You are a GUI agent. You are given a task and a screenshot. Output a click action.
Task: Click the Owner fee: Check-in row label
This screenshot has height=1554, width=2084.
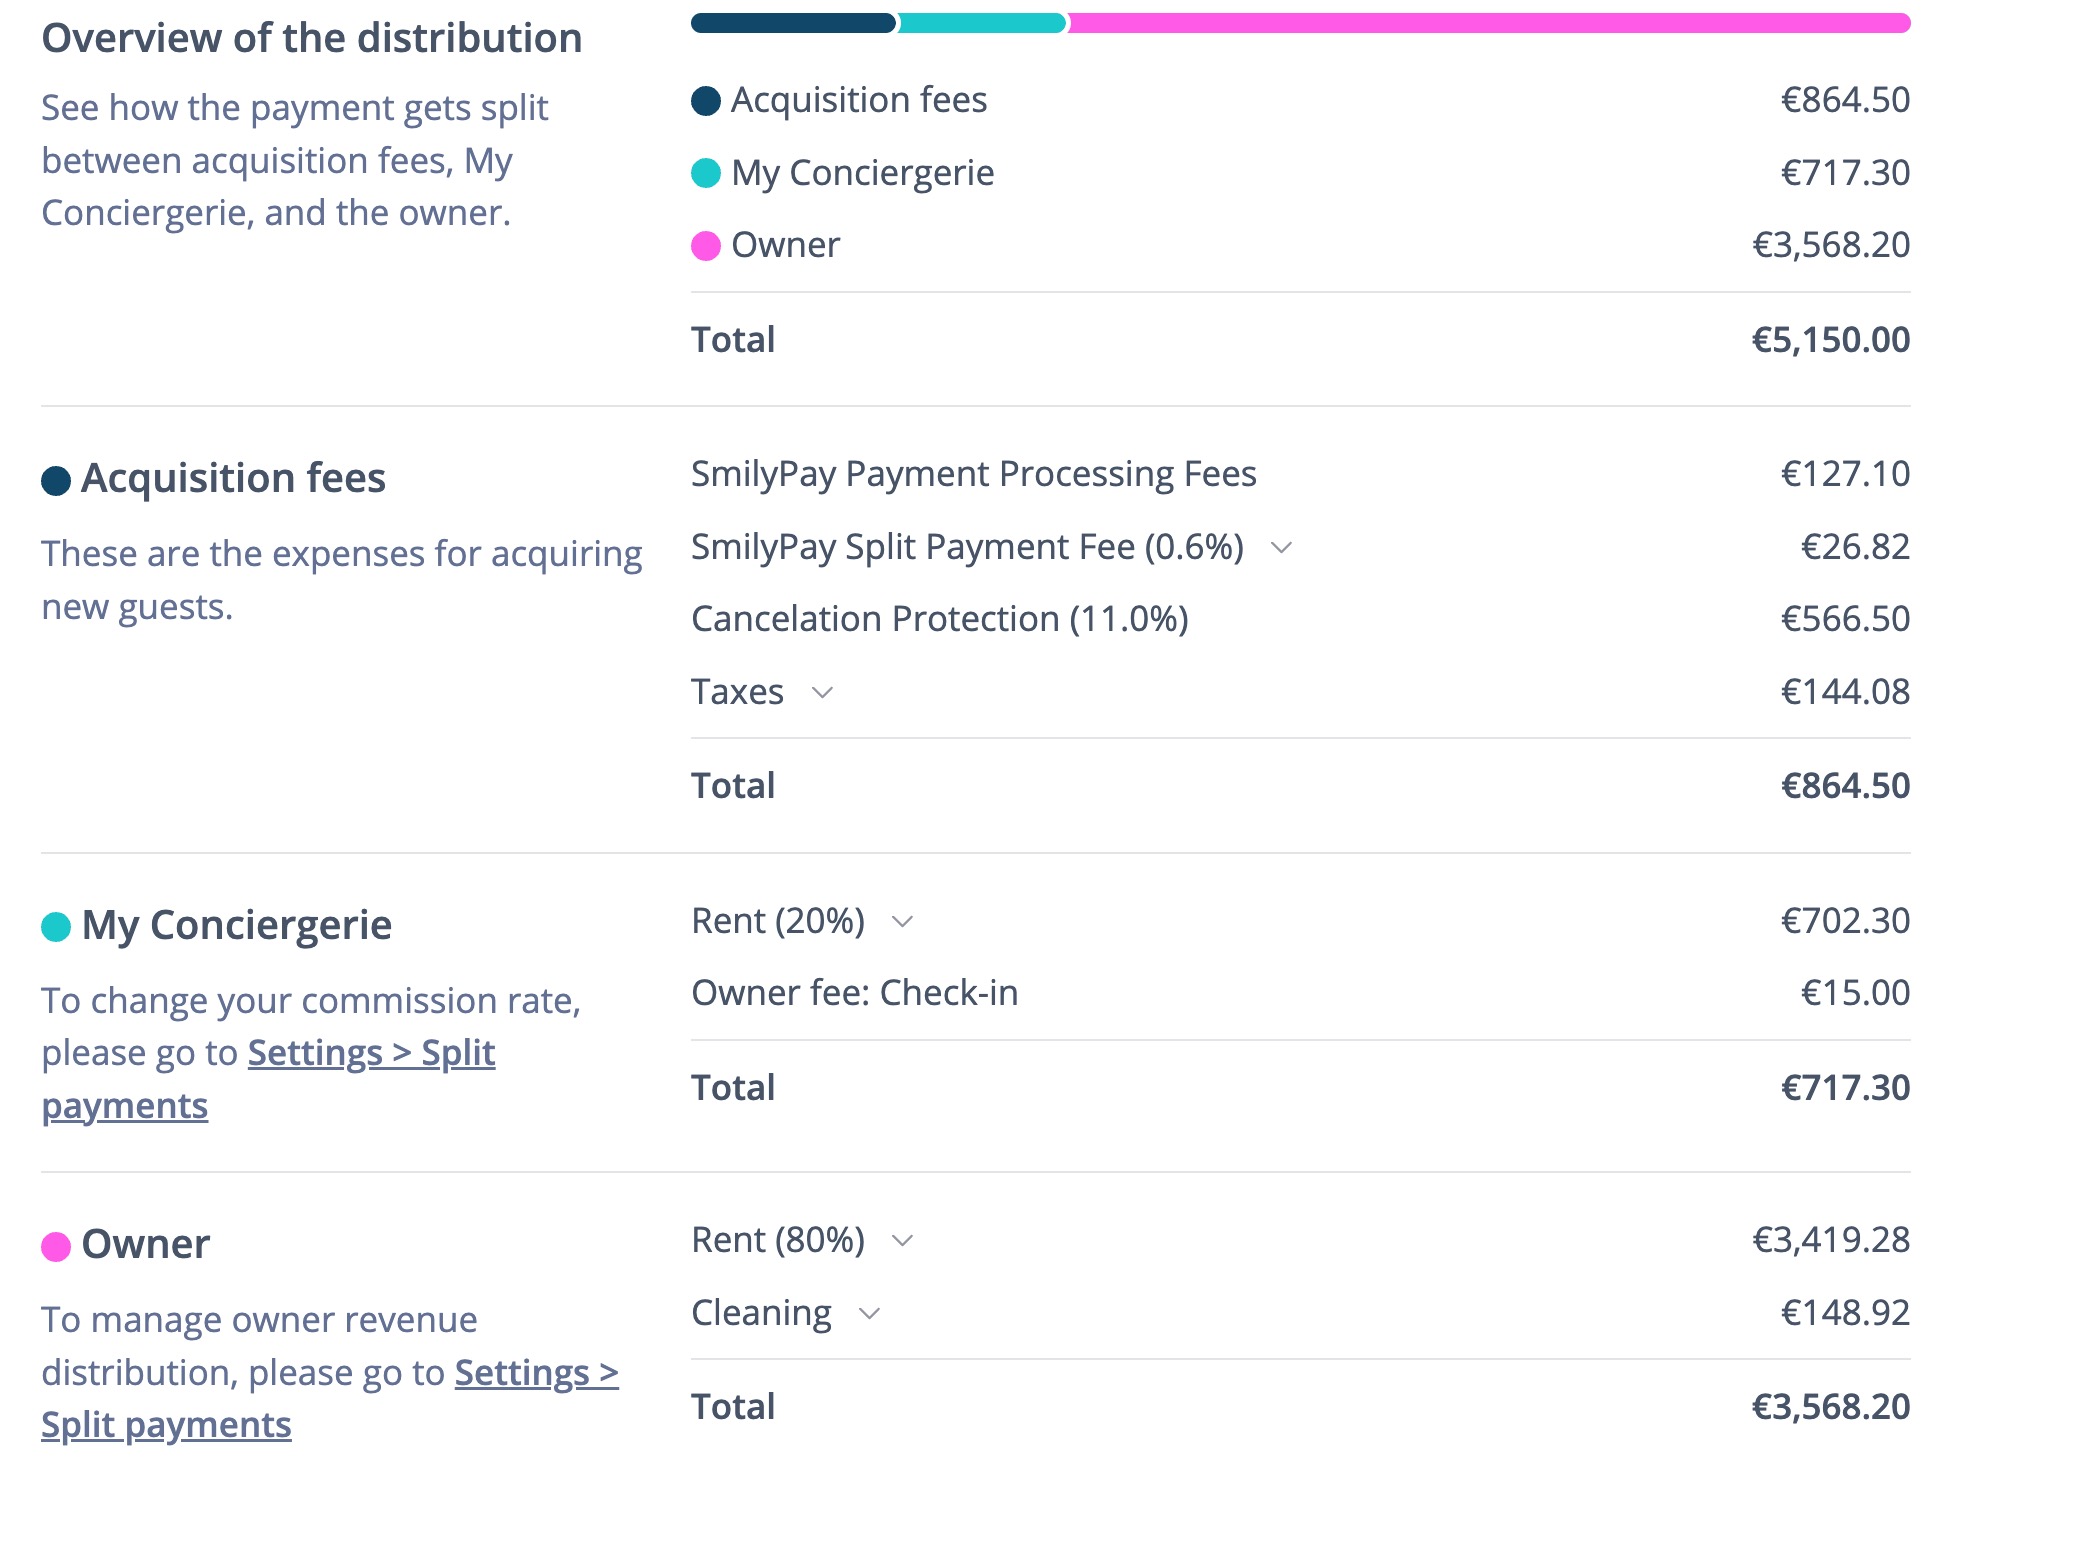(x=854, y=994)
